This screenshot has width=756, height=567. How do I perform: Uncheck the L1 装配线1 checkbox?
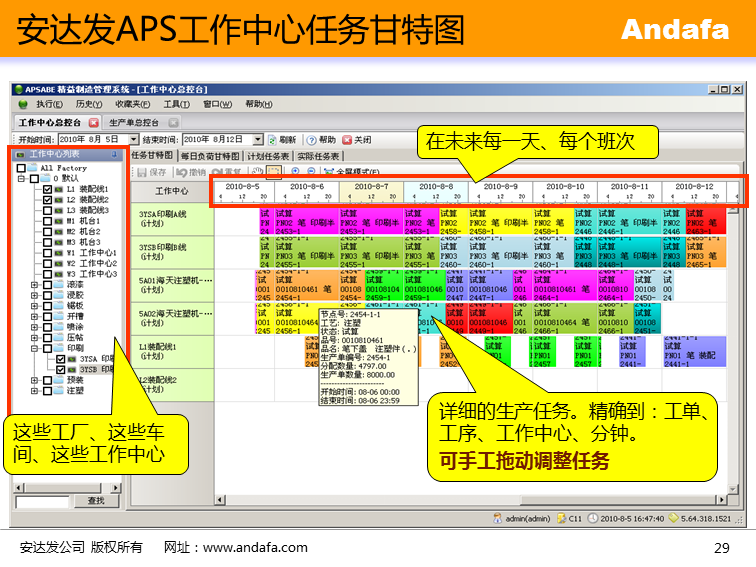tap(47, 189)
